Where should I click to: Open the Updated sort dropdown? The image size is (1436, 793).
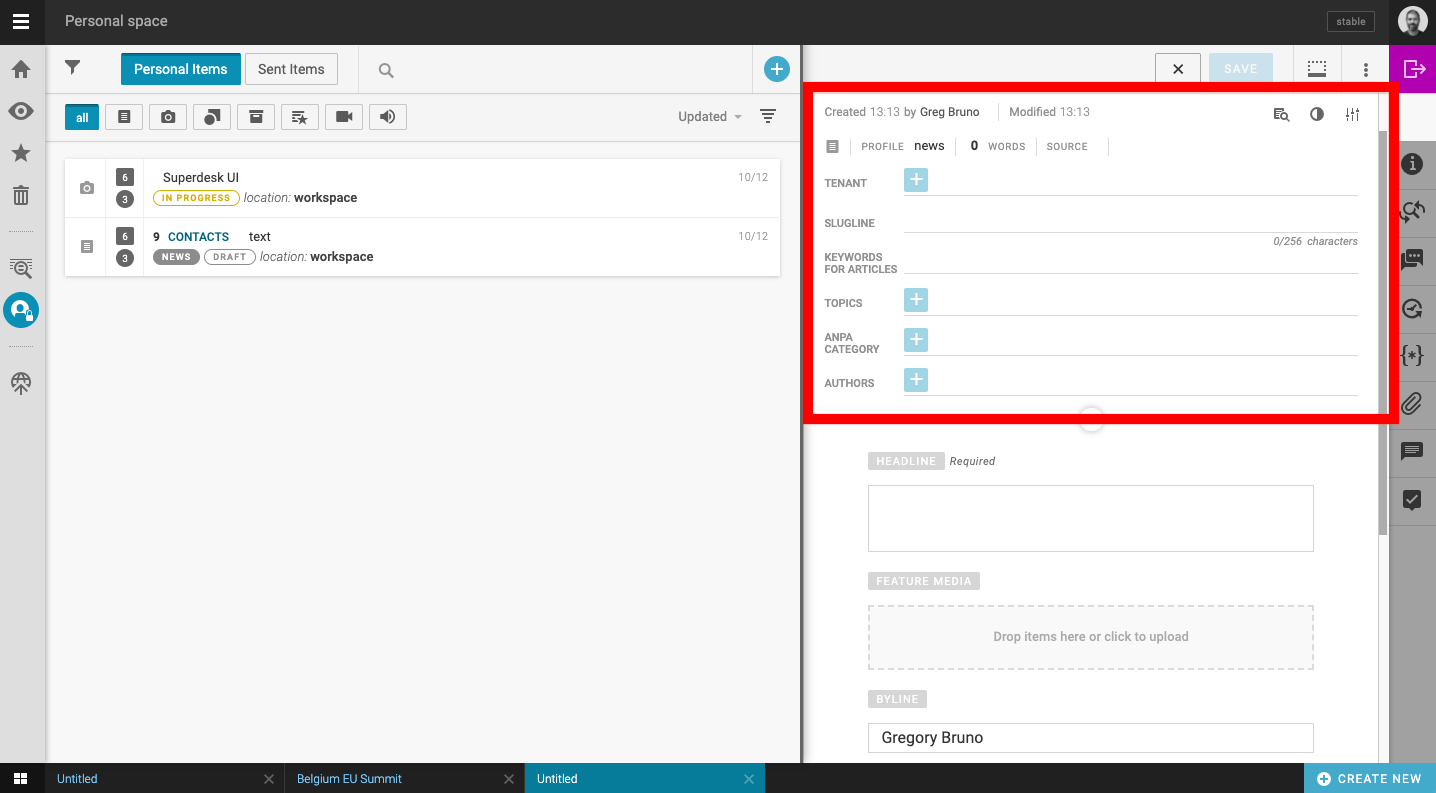click(710, 116)
